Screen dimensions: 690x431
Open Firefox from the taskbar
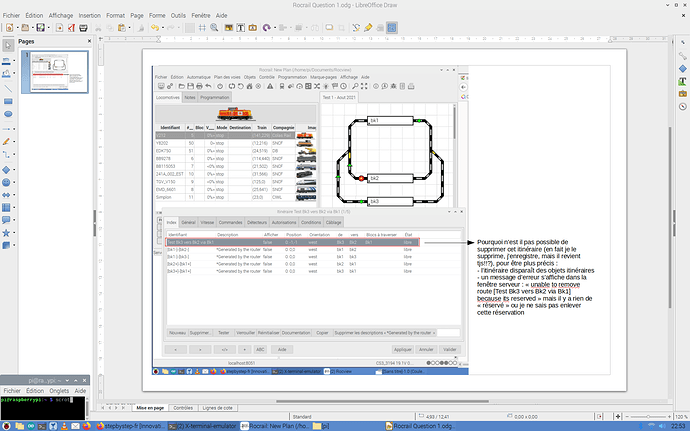pos(86,426)
